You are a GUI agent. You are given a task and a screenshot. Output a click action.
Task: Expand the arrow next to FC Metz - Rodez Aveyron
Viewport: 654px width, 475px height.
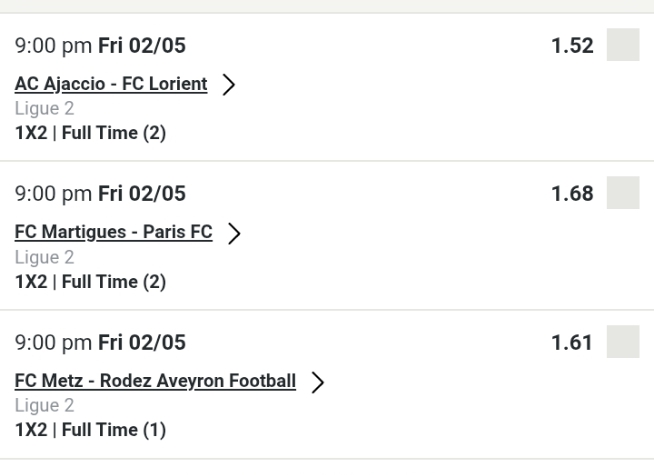(318, 381)
